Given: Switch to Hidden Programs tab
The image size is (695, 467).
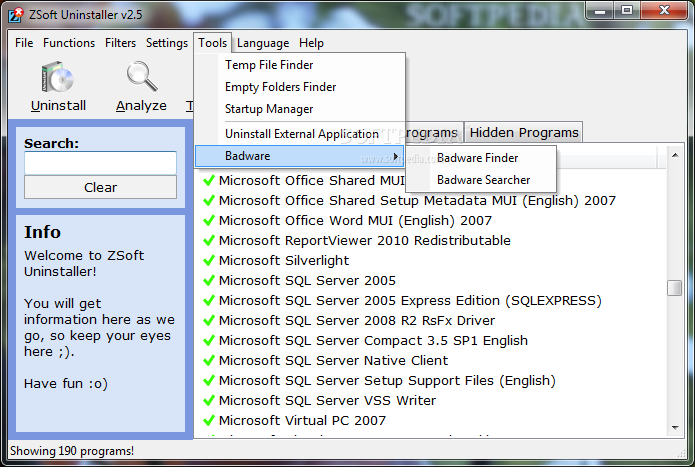Looking at the screenshot, I should tap(524, 132).
